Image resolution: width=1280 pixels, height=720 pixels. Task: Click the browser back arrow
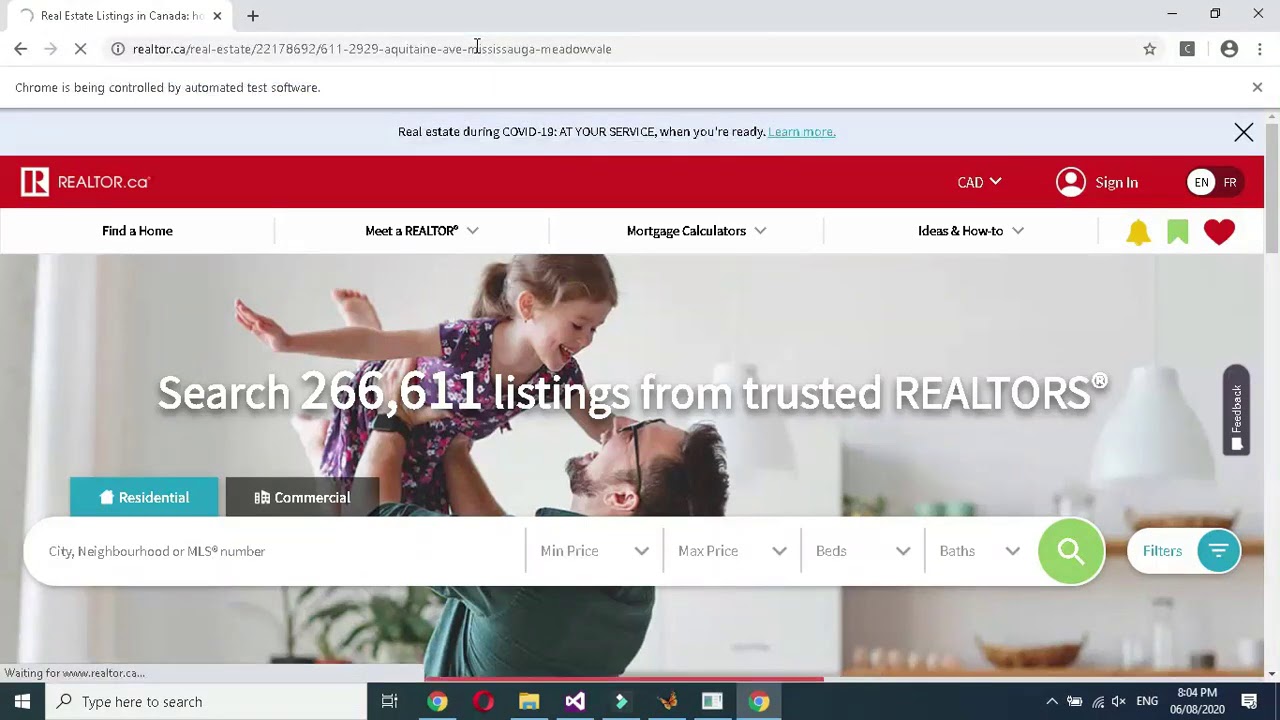click(21, 49)
